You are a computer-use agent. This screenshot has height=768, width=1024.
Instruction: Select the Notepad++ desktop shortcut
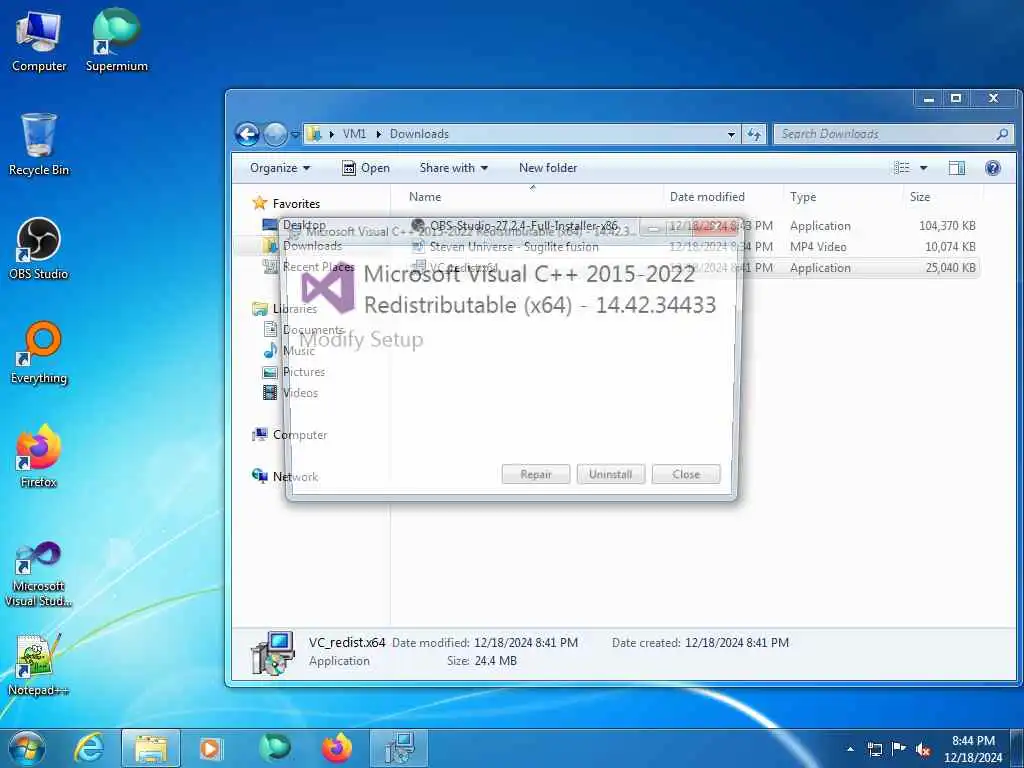coord(39,665)
